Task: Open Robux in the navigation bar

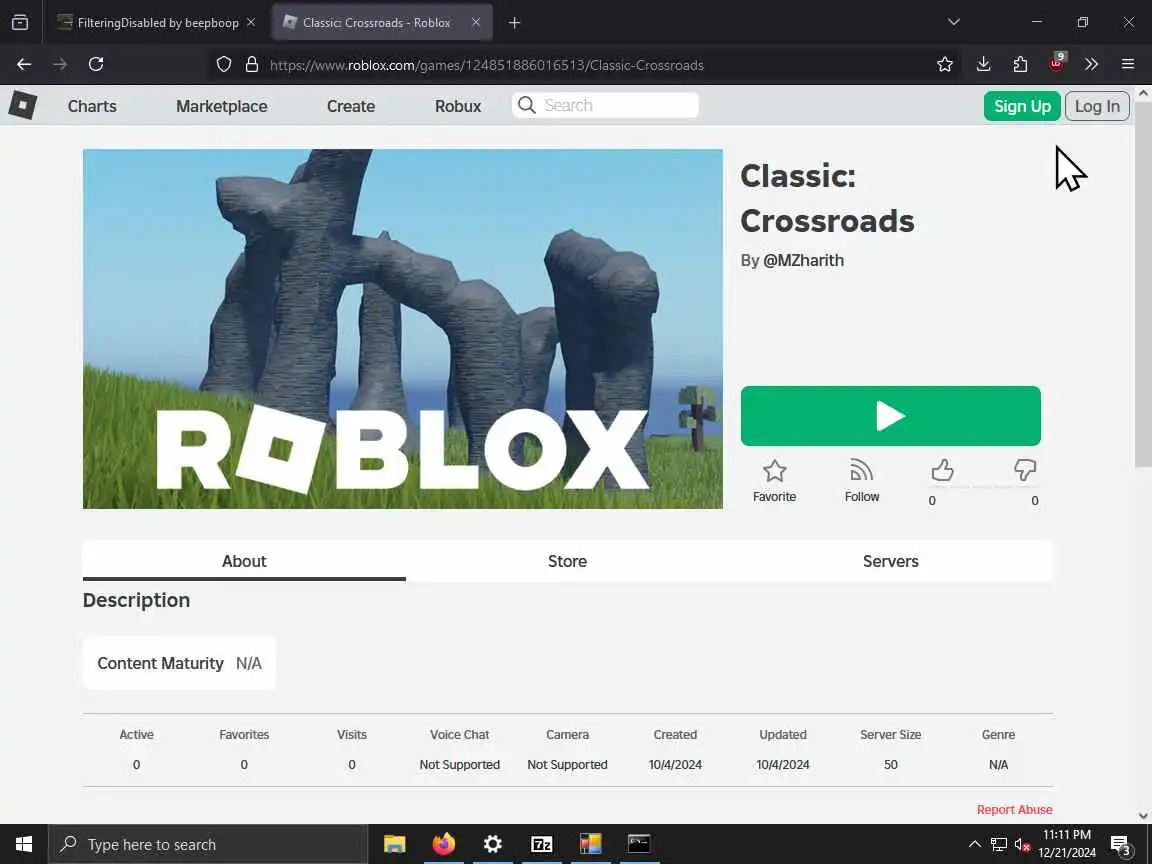Action: (x=458, y=106)
